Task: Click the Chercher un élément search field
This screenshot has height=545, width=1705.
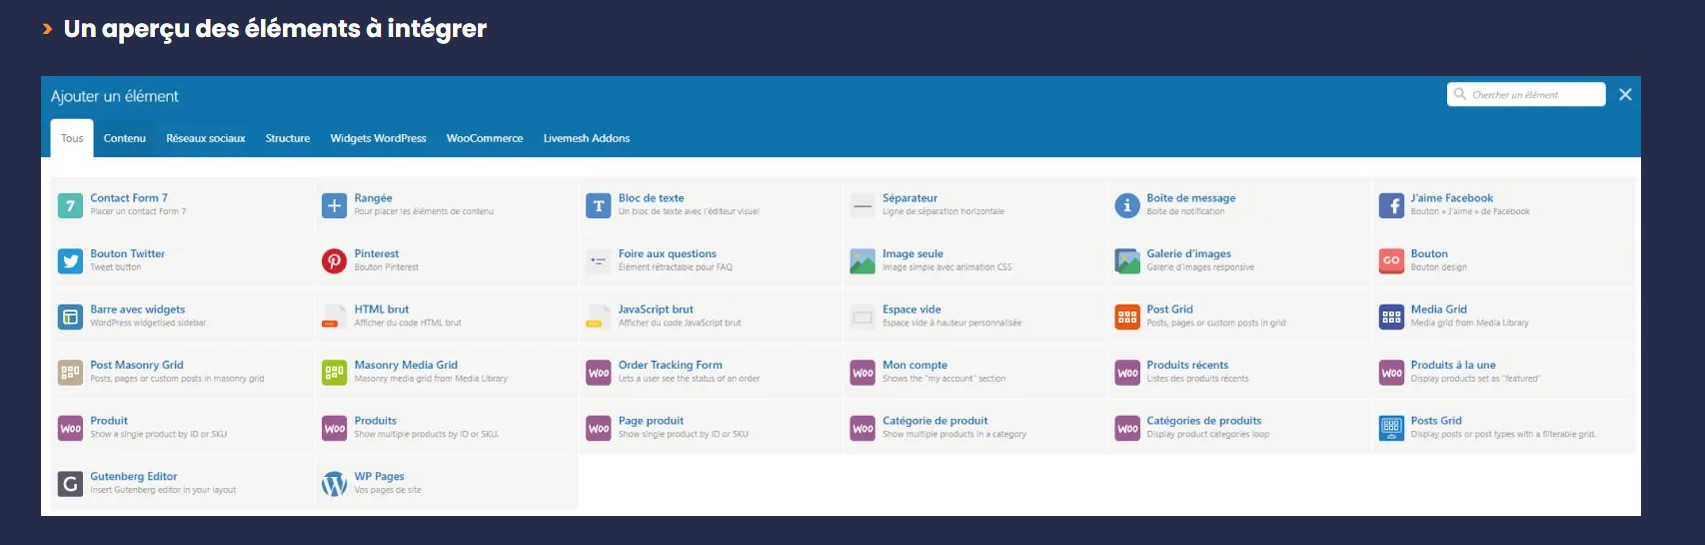Action: pos(1532,95)
